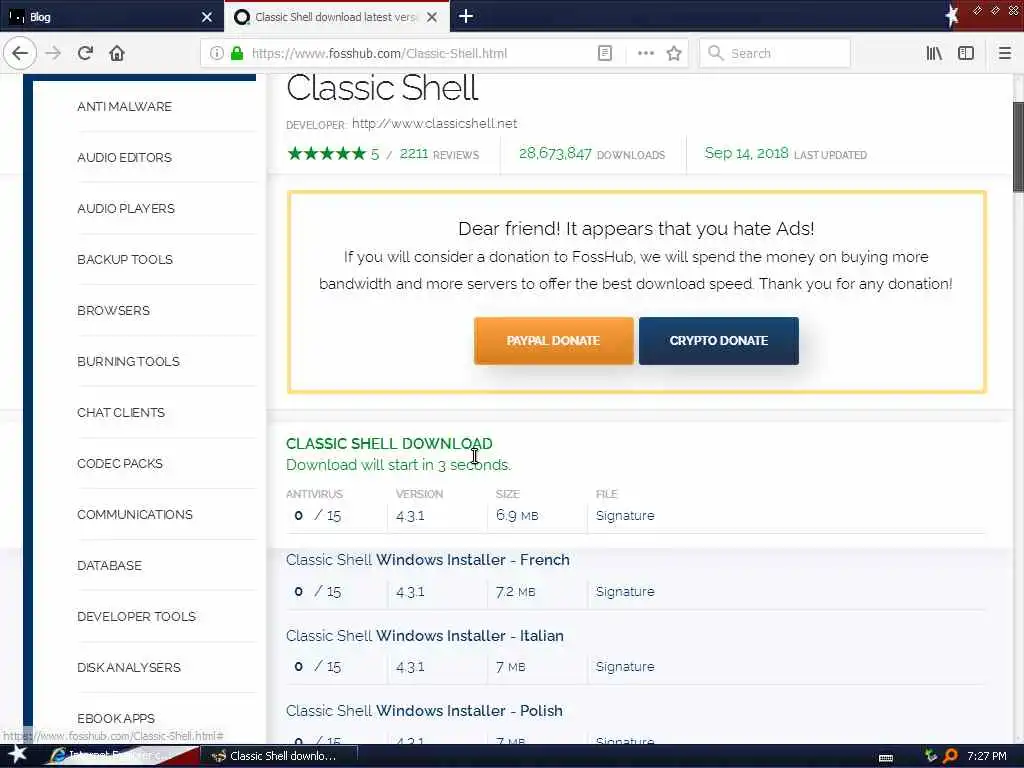Click the keyboard icon in system tray
Image resolution: width=1024 pixels, height=768 pixels.
coord(886,758)
